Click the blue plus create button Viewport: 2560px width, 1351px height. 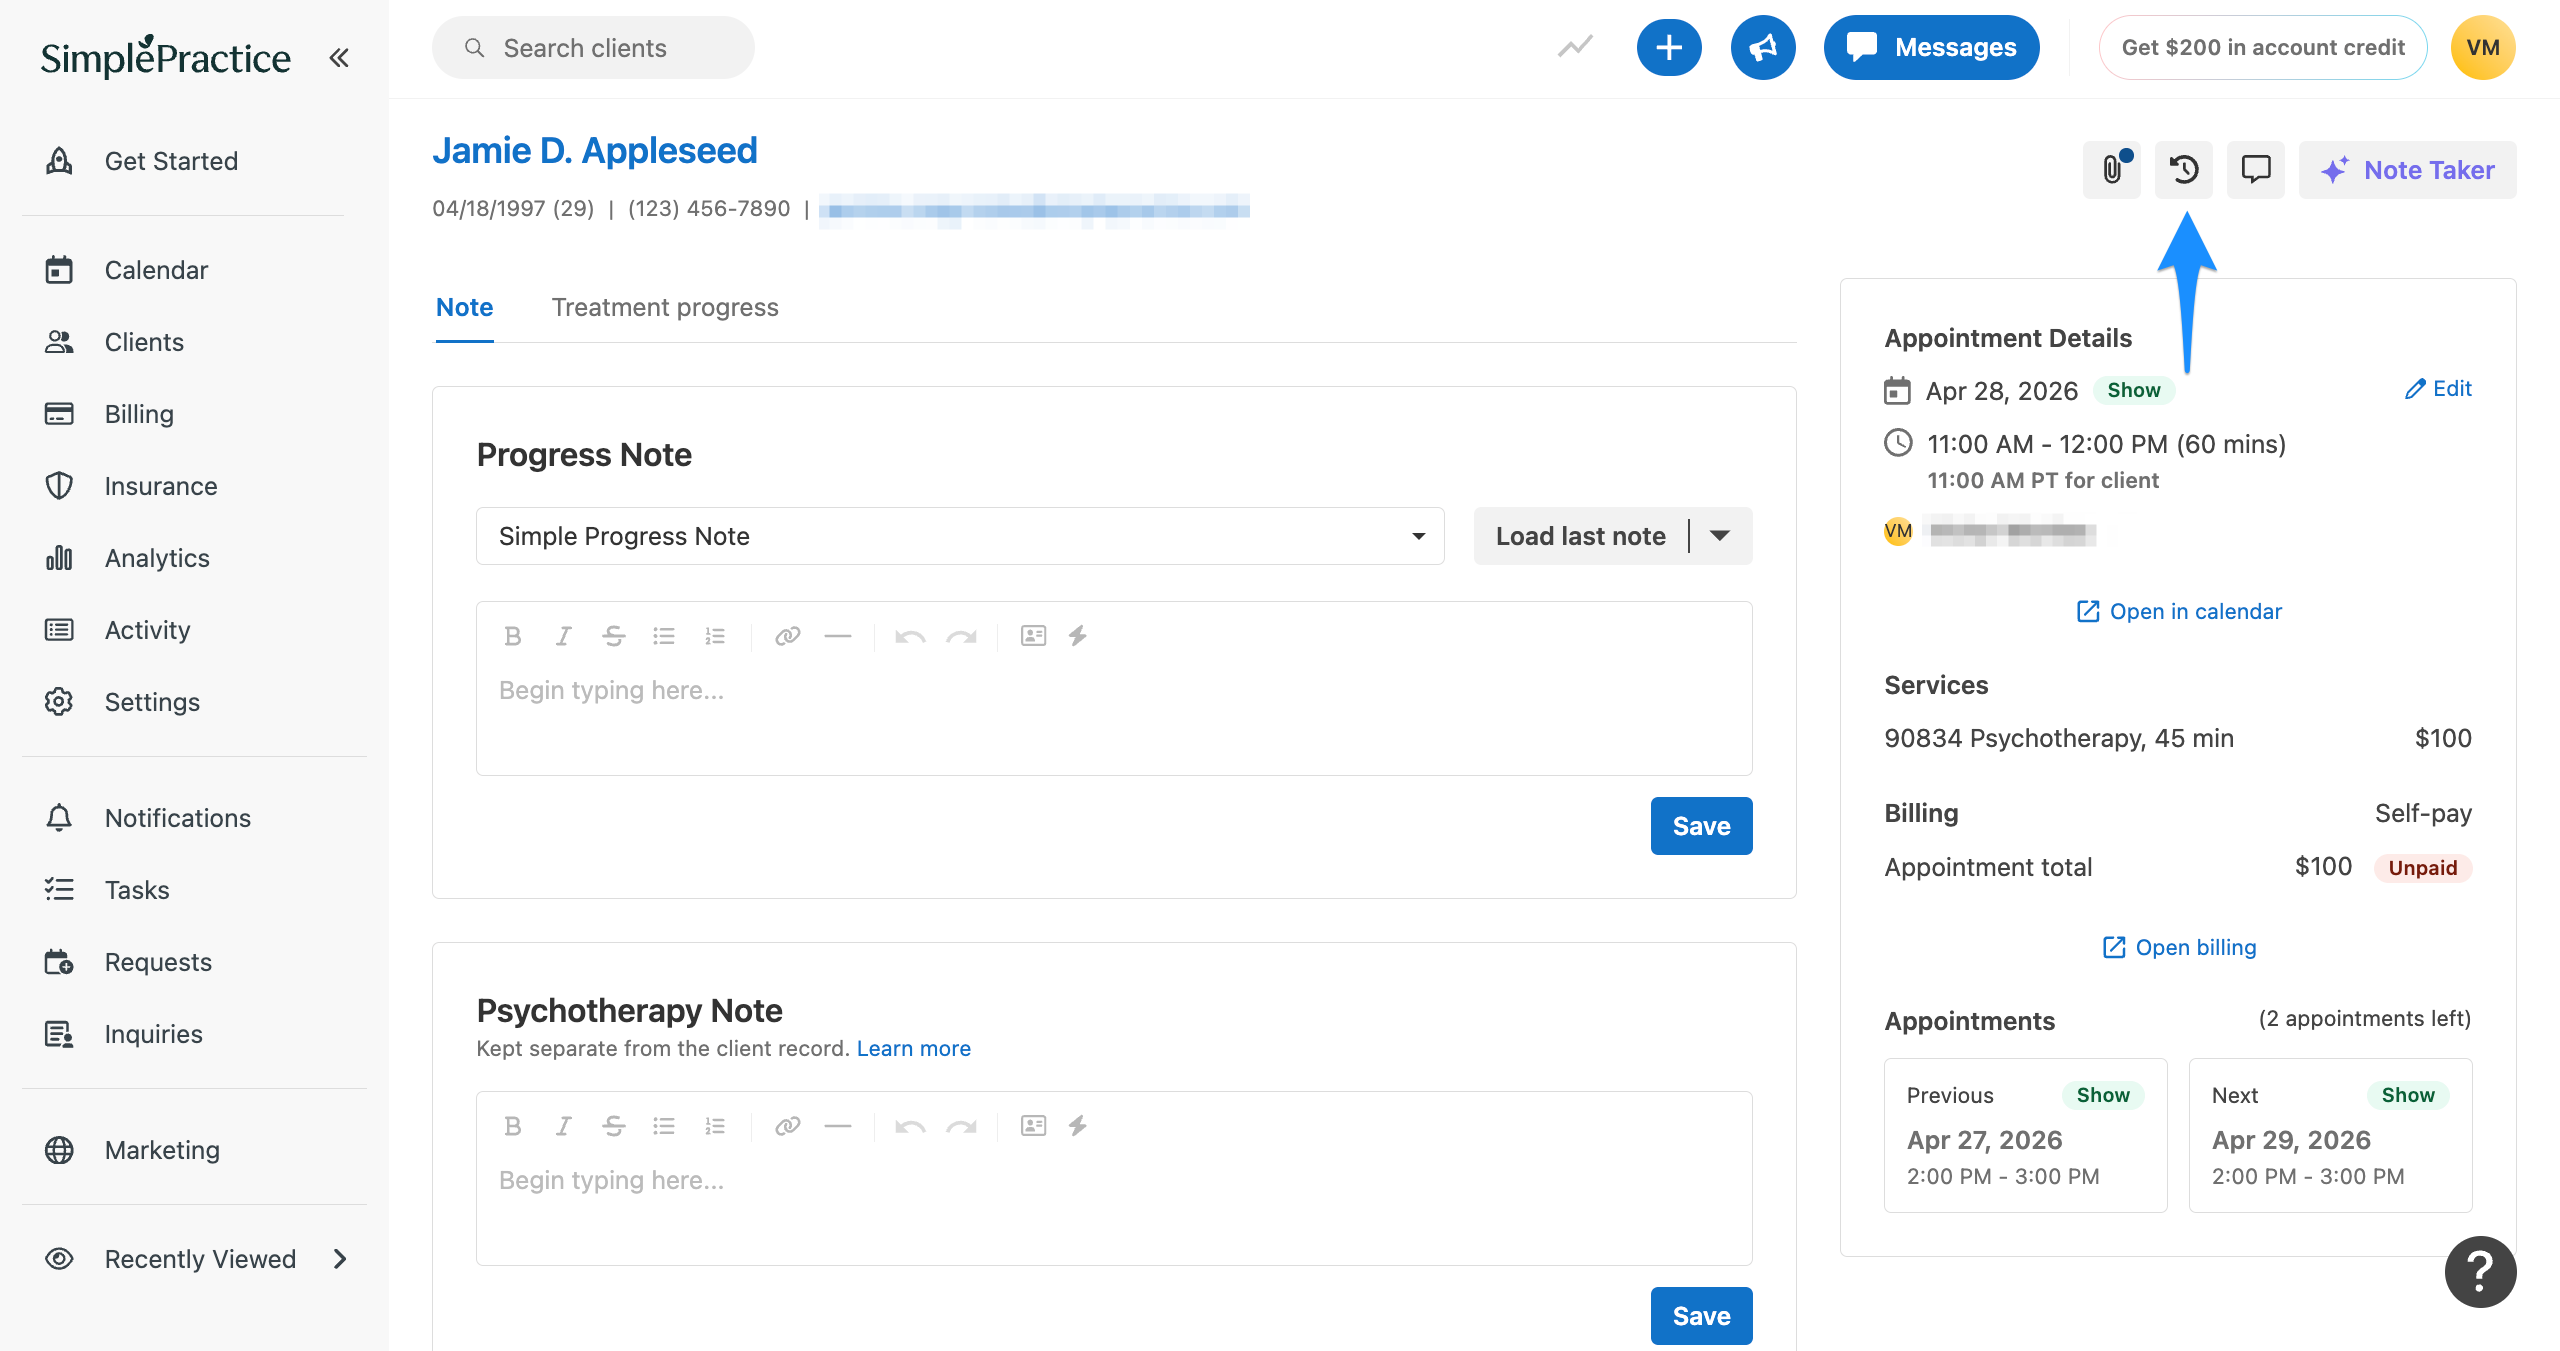[1669, 47]
